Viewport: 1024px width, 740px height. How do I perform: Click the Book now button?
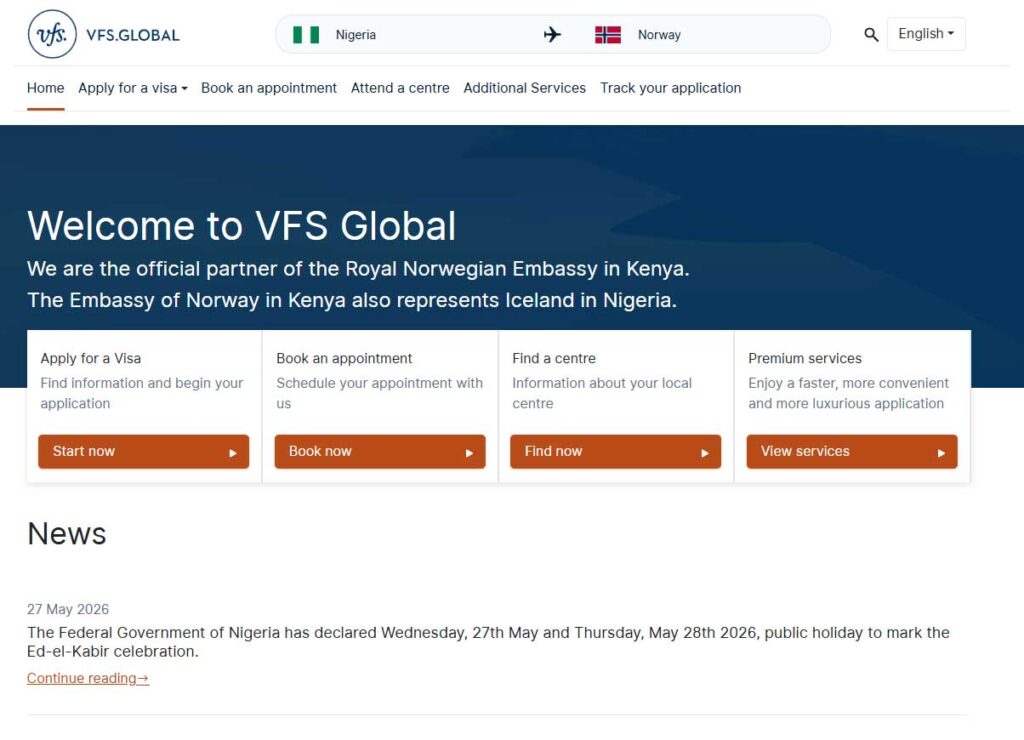(380, 451)
